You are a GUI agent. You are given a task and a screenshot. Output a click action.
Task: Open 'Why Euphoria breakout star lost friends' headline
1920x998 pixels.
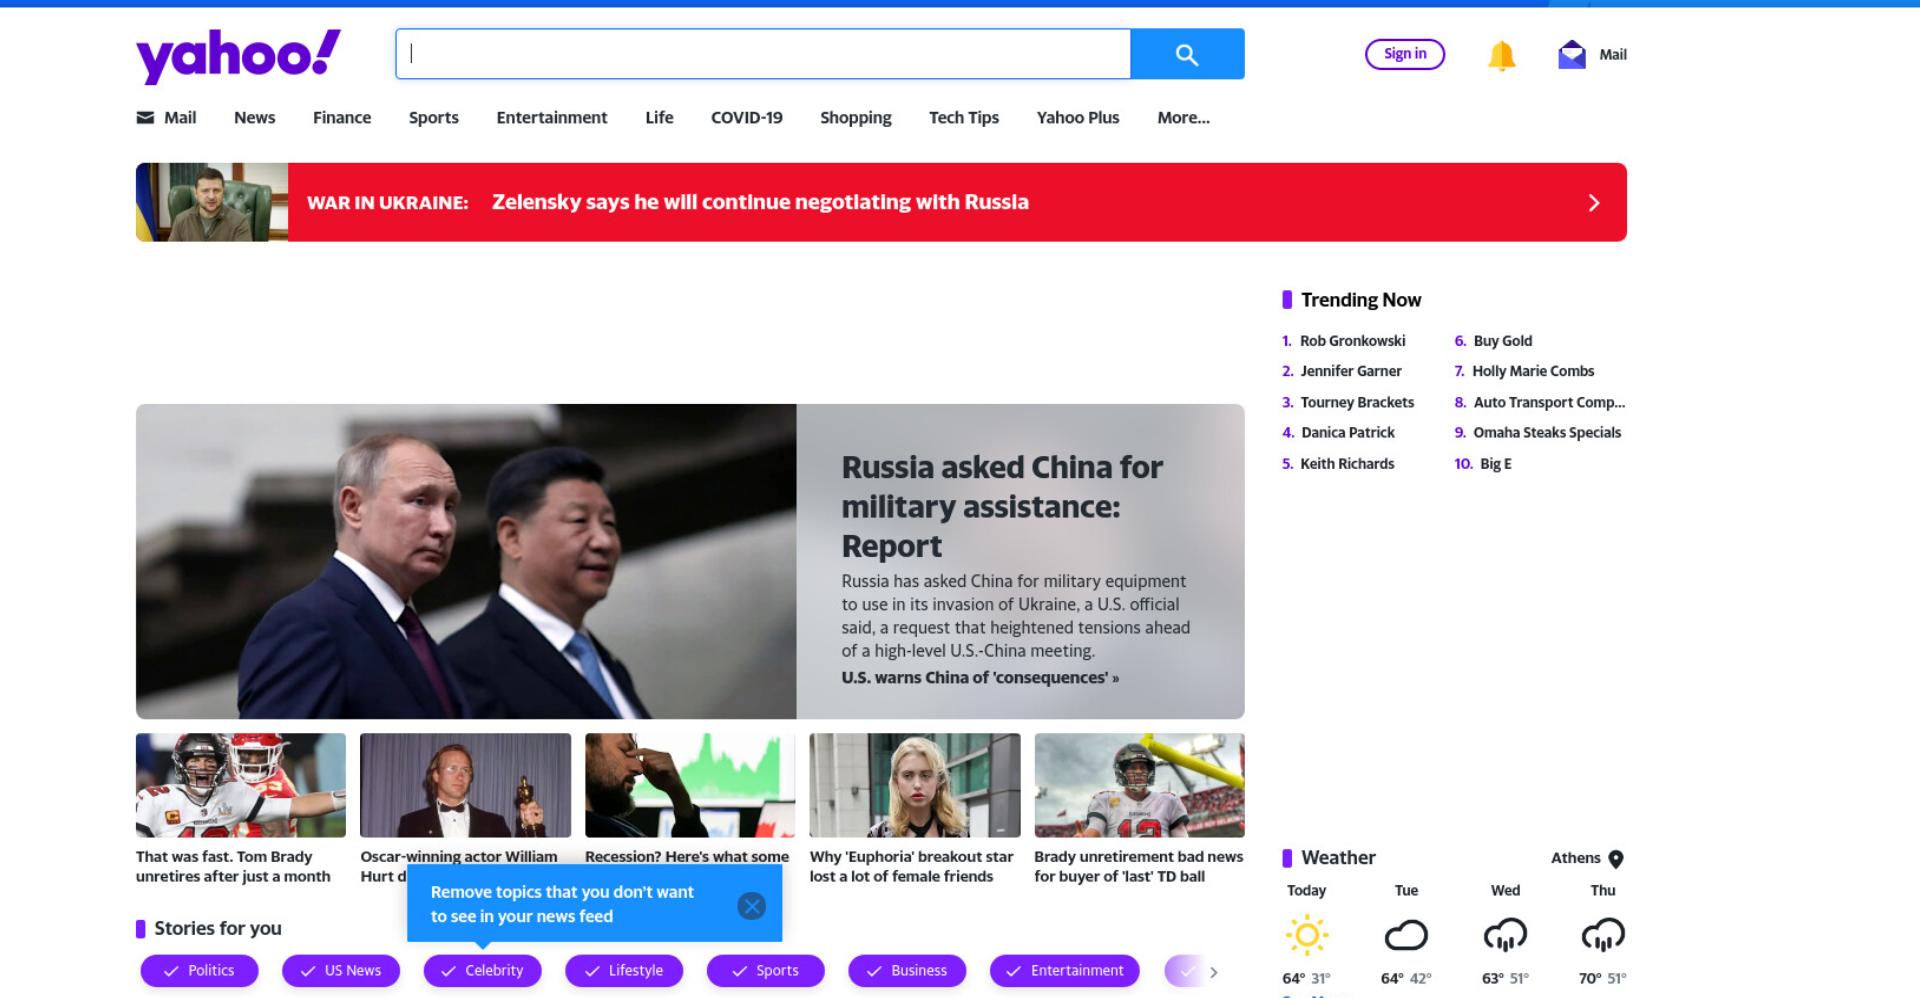point(911,867)
